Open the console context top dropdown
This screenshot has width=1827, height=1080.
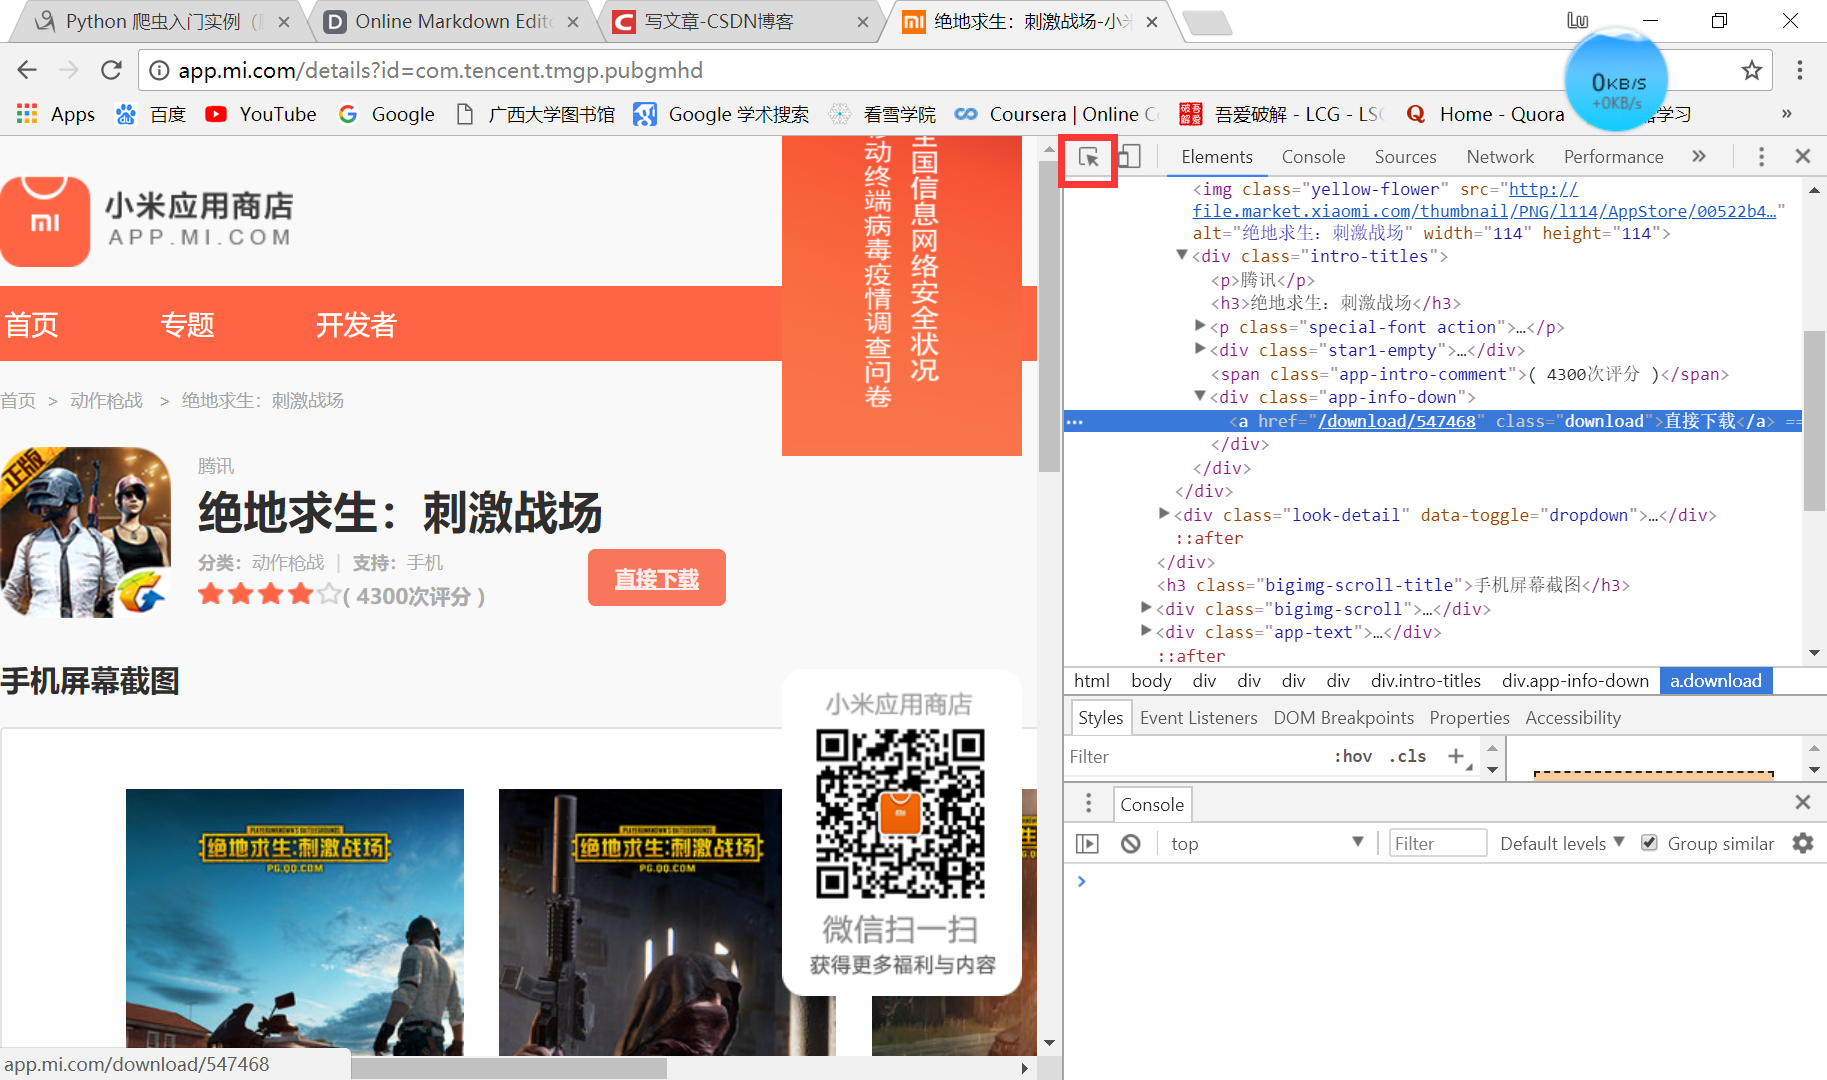pyautogui.click(x=1267, y=843)
